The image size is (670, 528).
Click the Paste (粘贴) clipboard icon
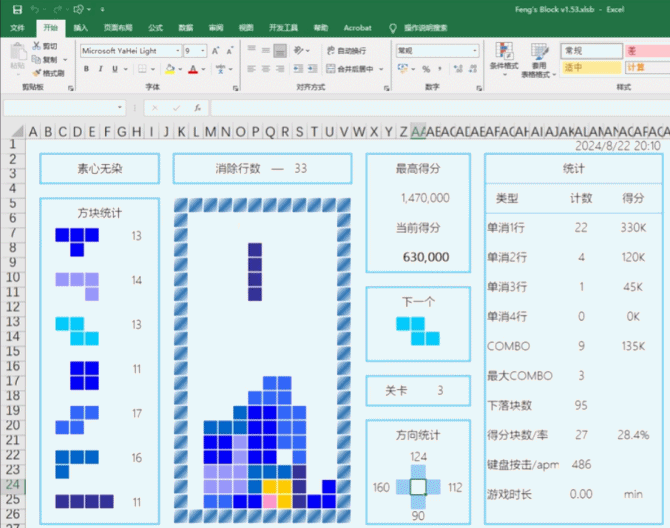[18, 53]
